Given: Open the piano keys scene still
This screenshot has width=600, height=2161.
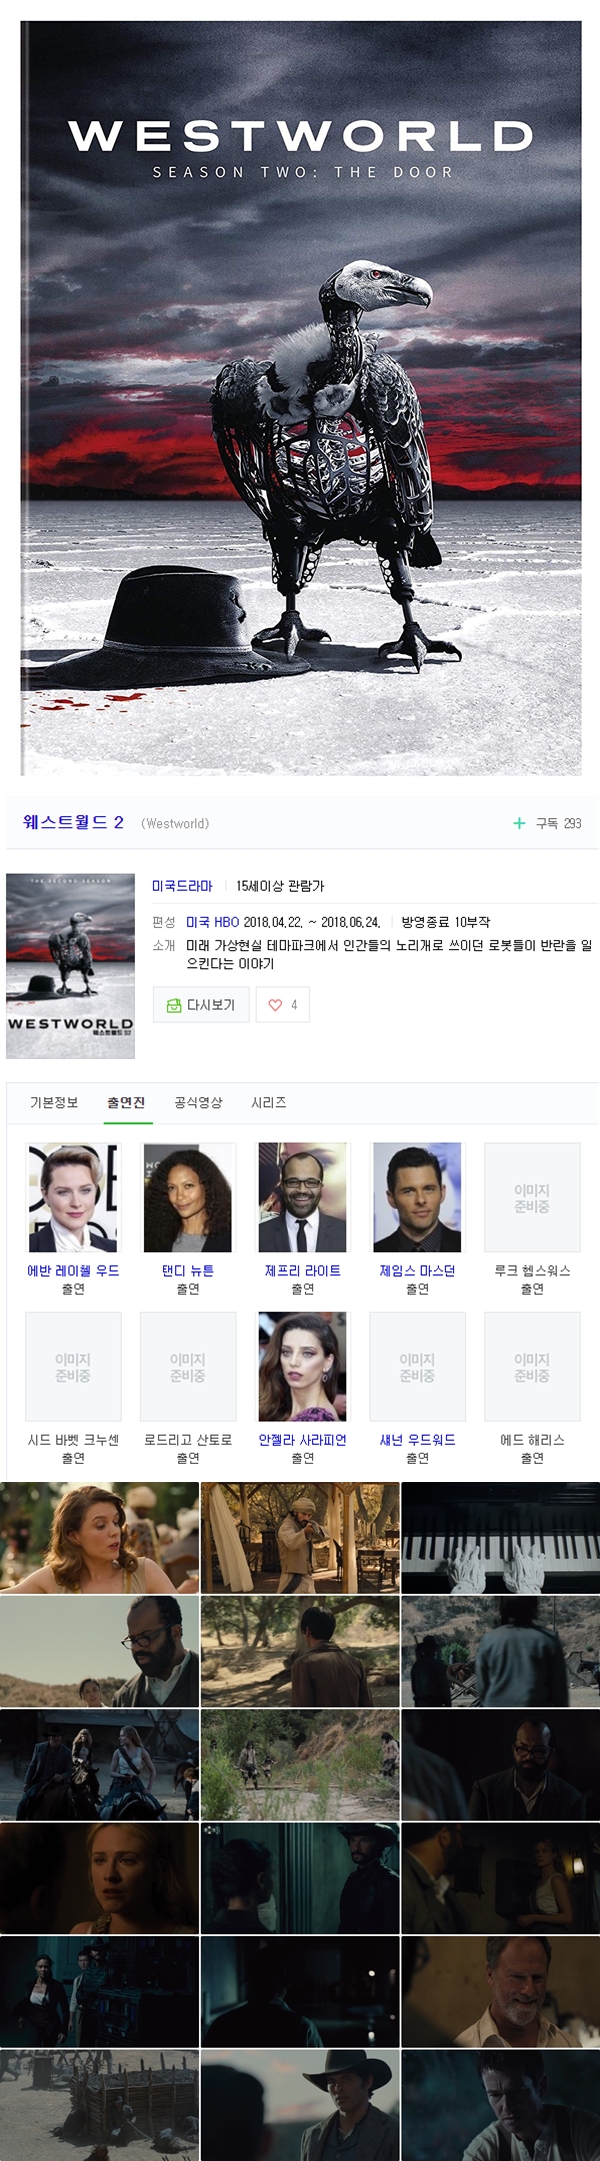Looking at the screenshot, I should (x=500, y=1538).
